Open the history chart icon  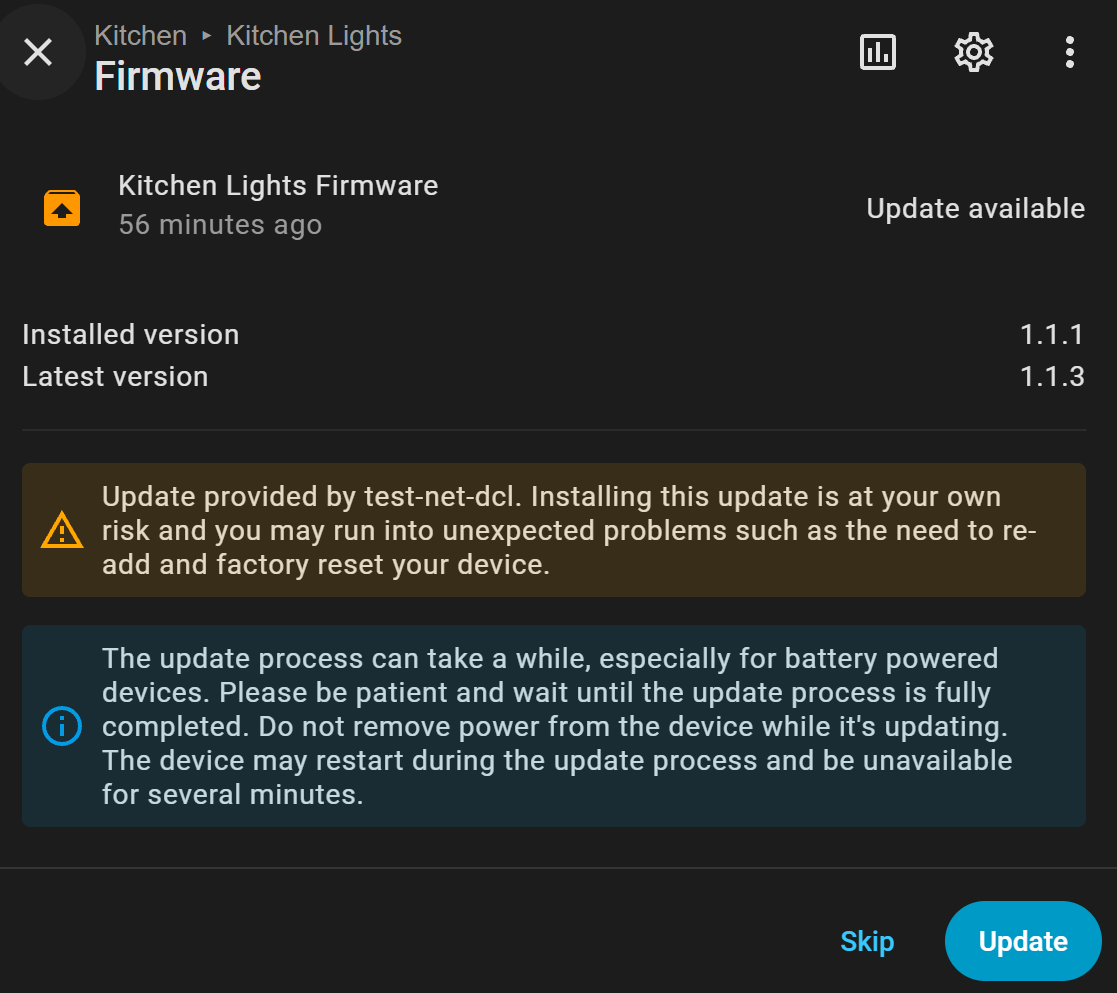coord(878,52)
